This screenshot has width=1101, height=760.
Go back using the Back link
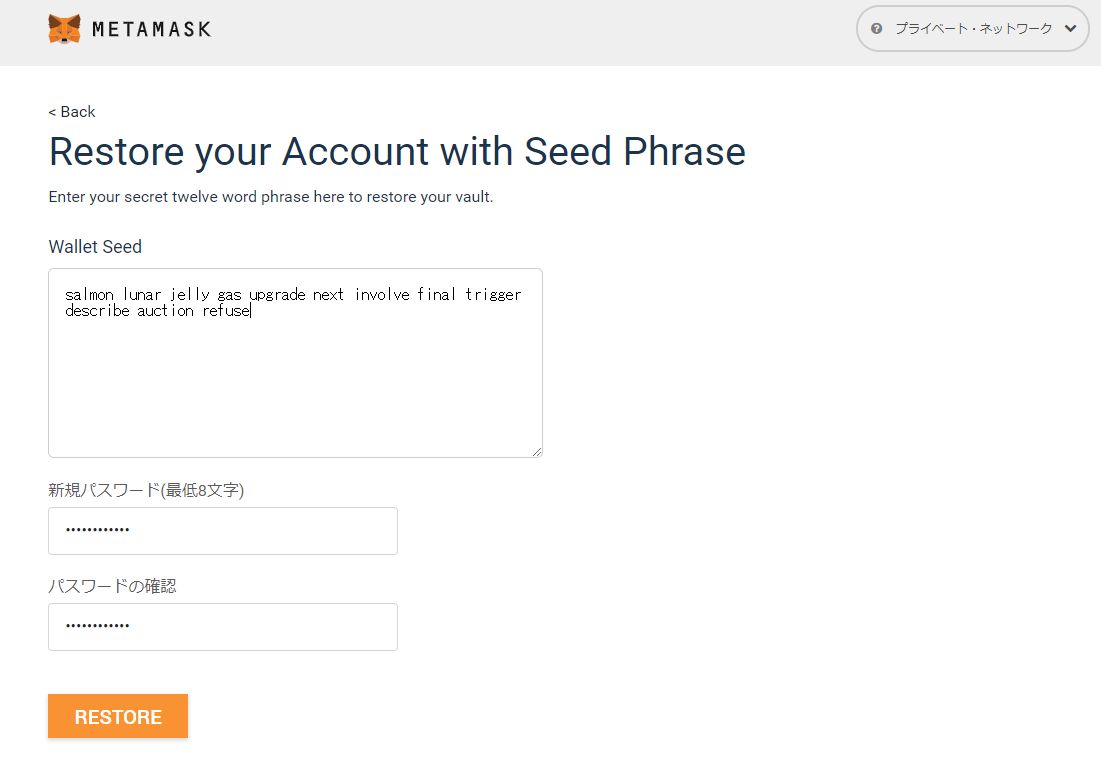tap(72, 112)
